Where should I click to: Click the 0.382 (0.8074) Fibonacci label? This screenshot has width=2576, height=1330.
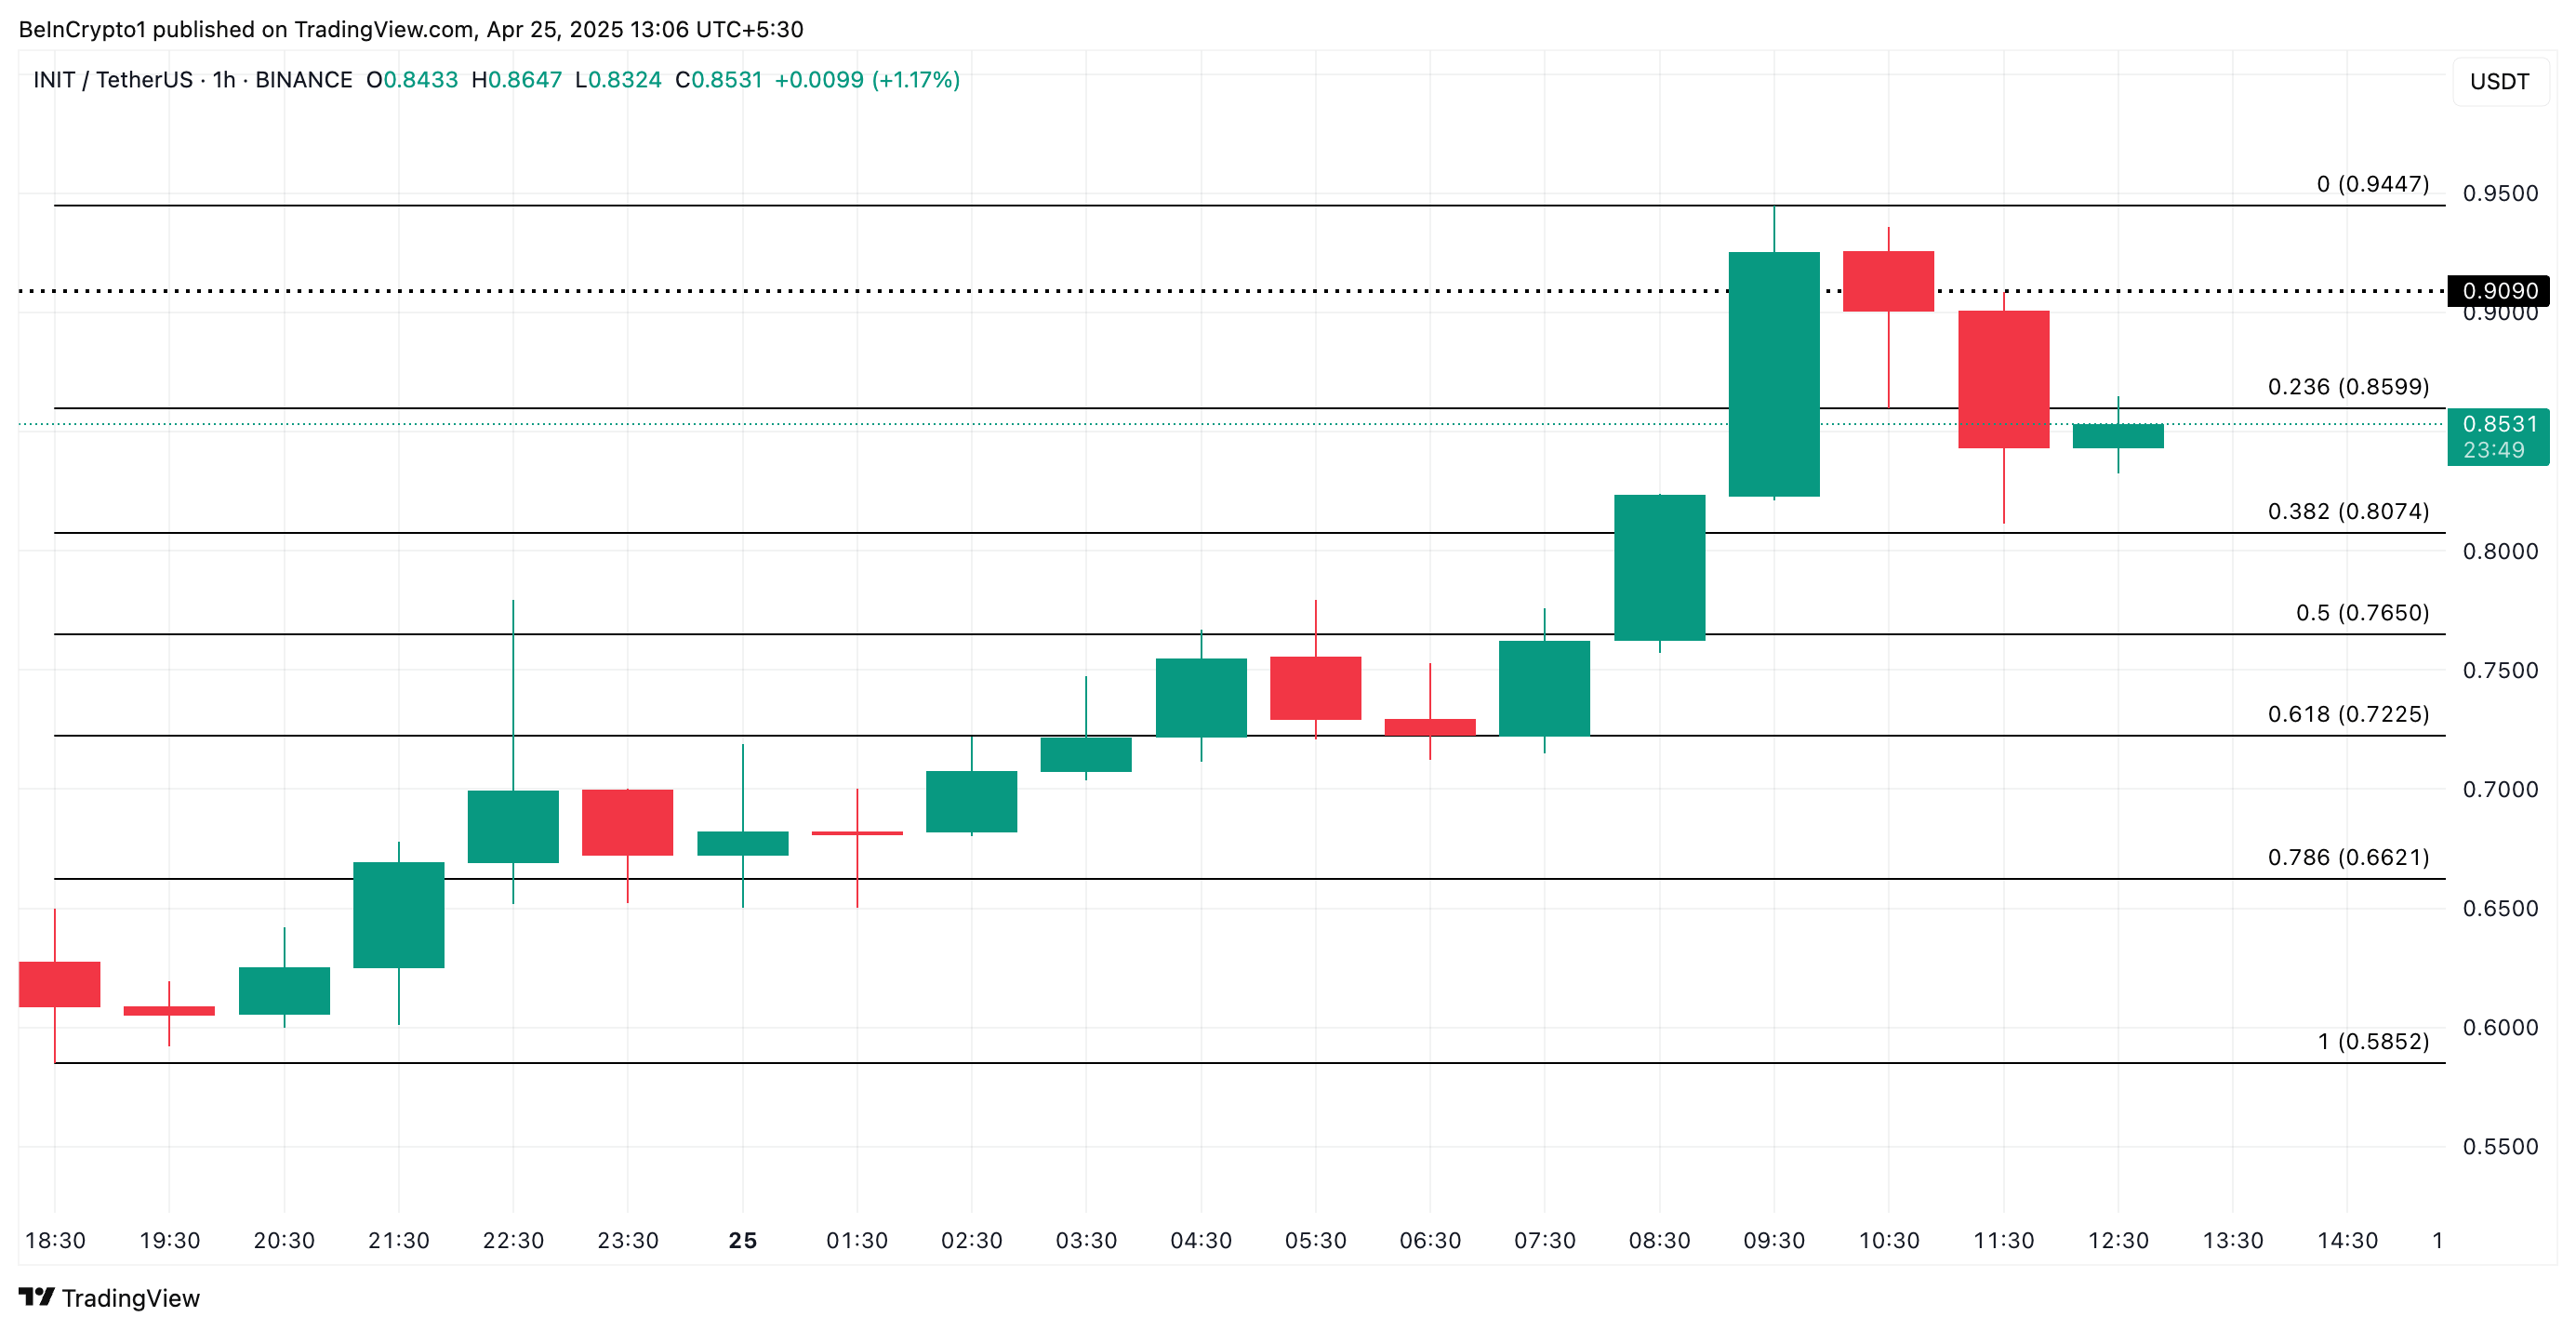pos(2347,512)
